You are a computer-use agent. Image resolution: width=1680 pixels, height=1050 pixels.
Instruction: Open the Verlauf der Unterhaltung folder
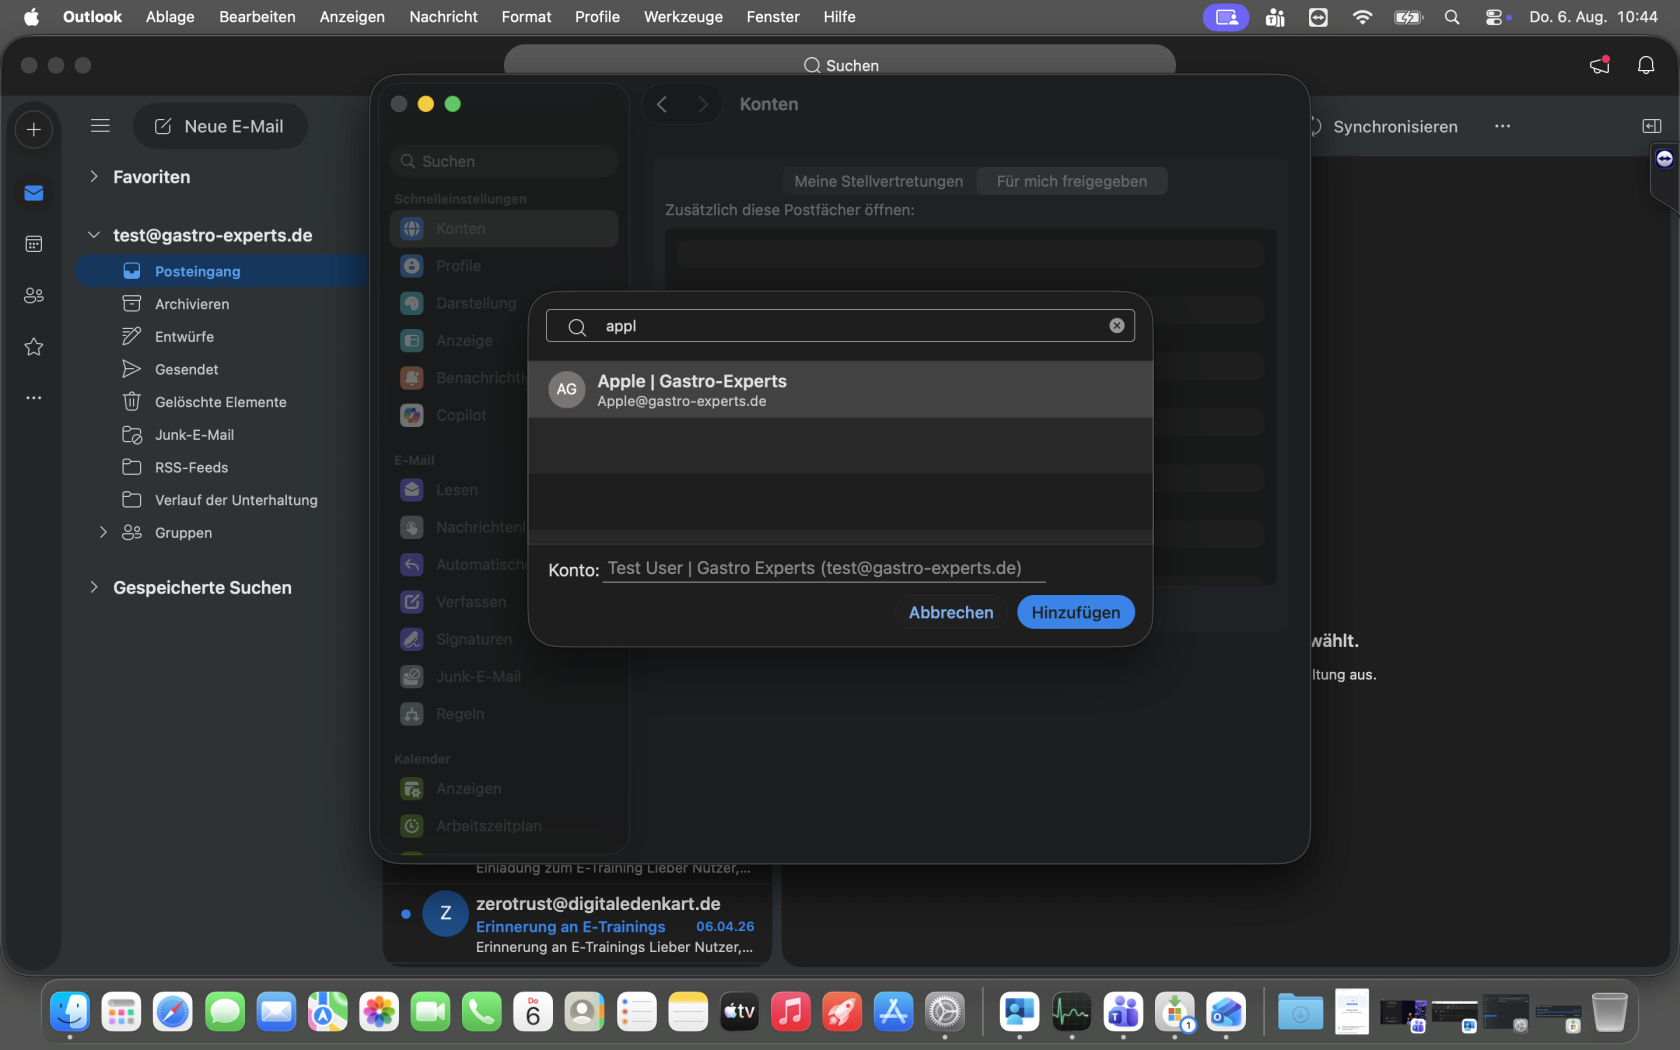pos(222,500)
